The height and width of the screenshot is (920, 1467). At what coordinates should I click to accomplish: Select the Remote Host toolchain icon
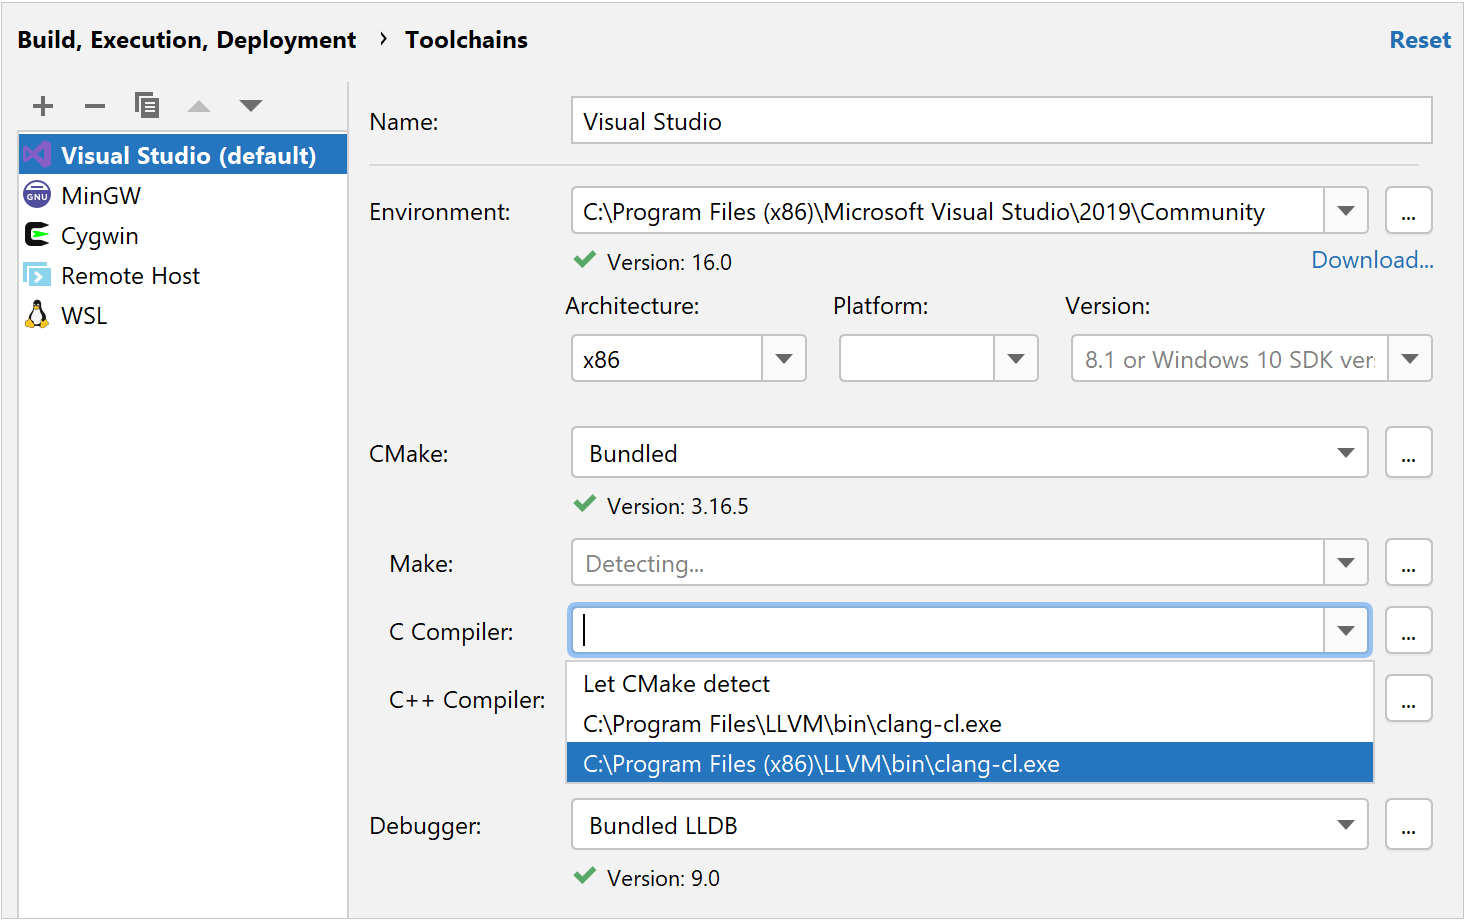coord(37,275)
